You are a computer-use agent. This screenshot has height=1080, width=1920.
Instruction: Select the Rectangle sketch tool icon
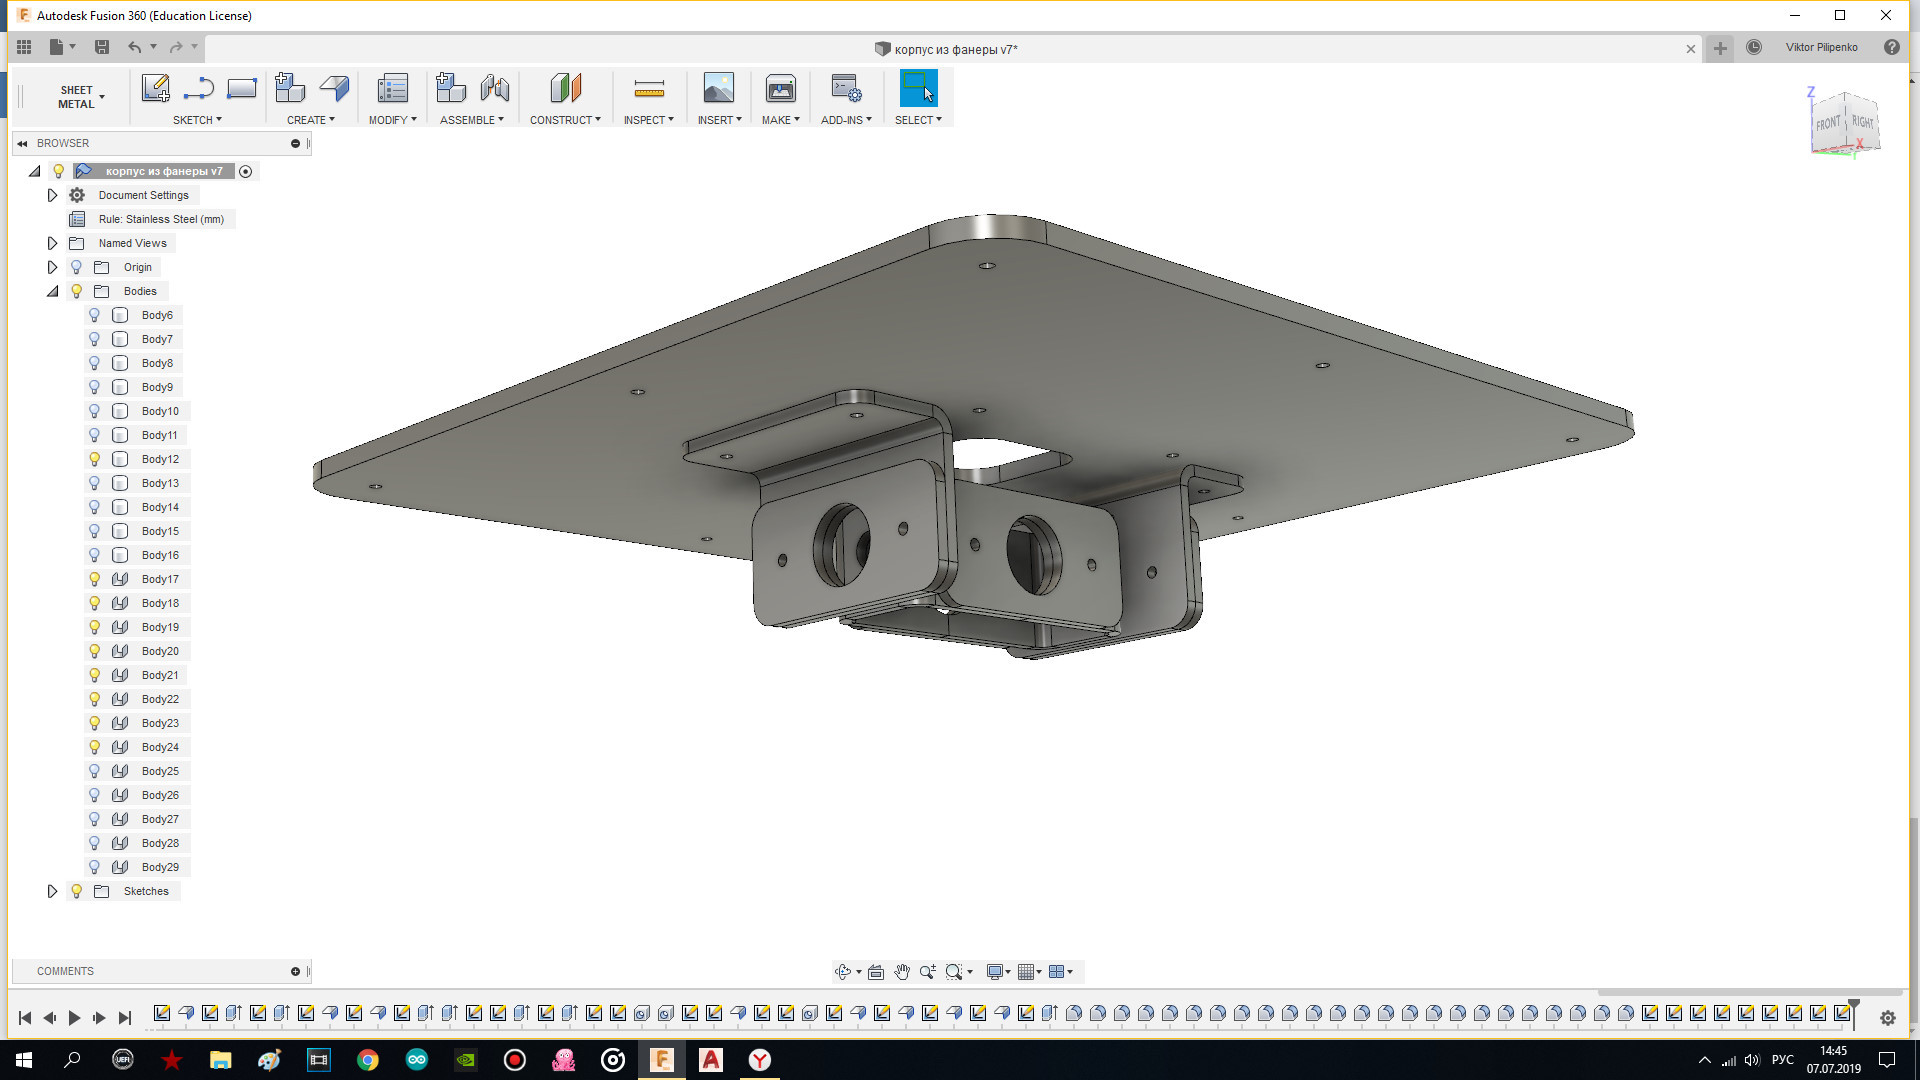coord(242,89)
